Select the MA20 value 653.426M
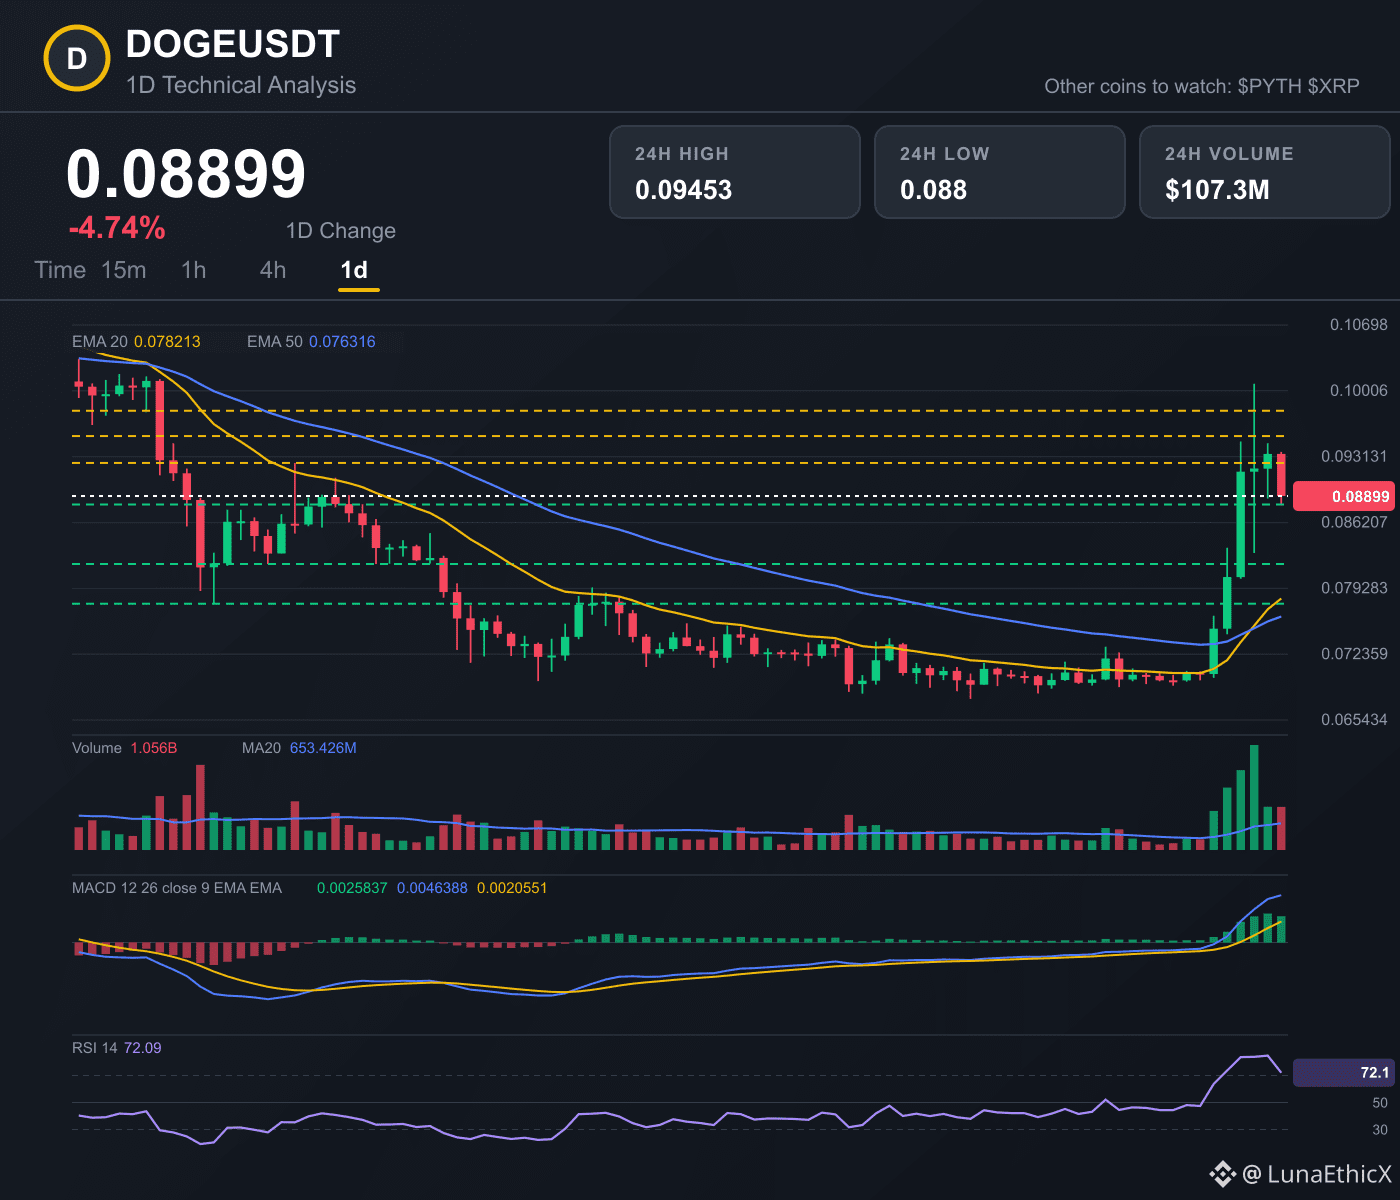 point(323,748)
